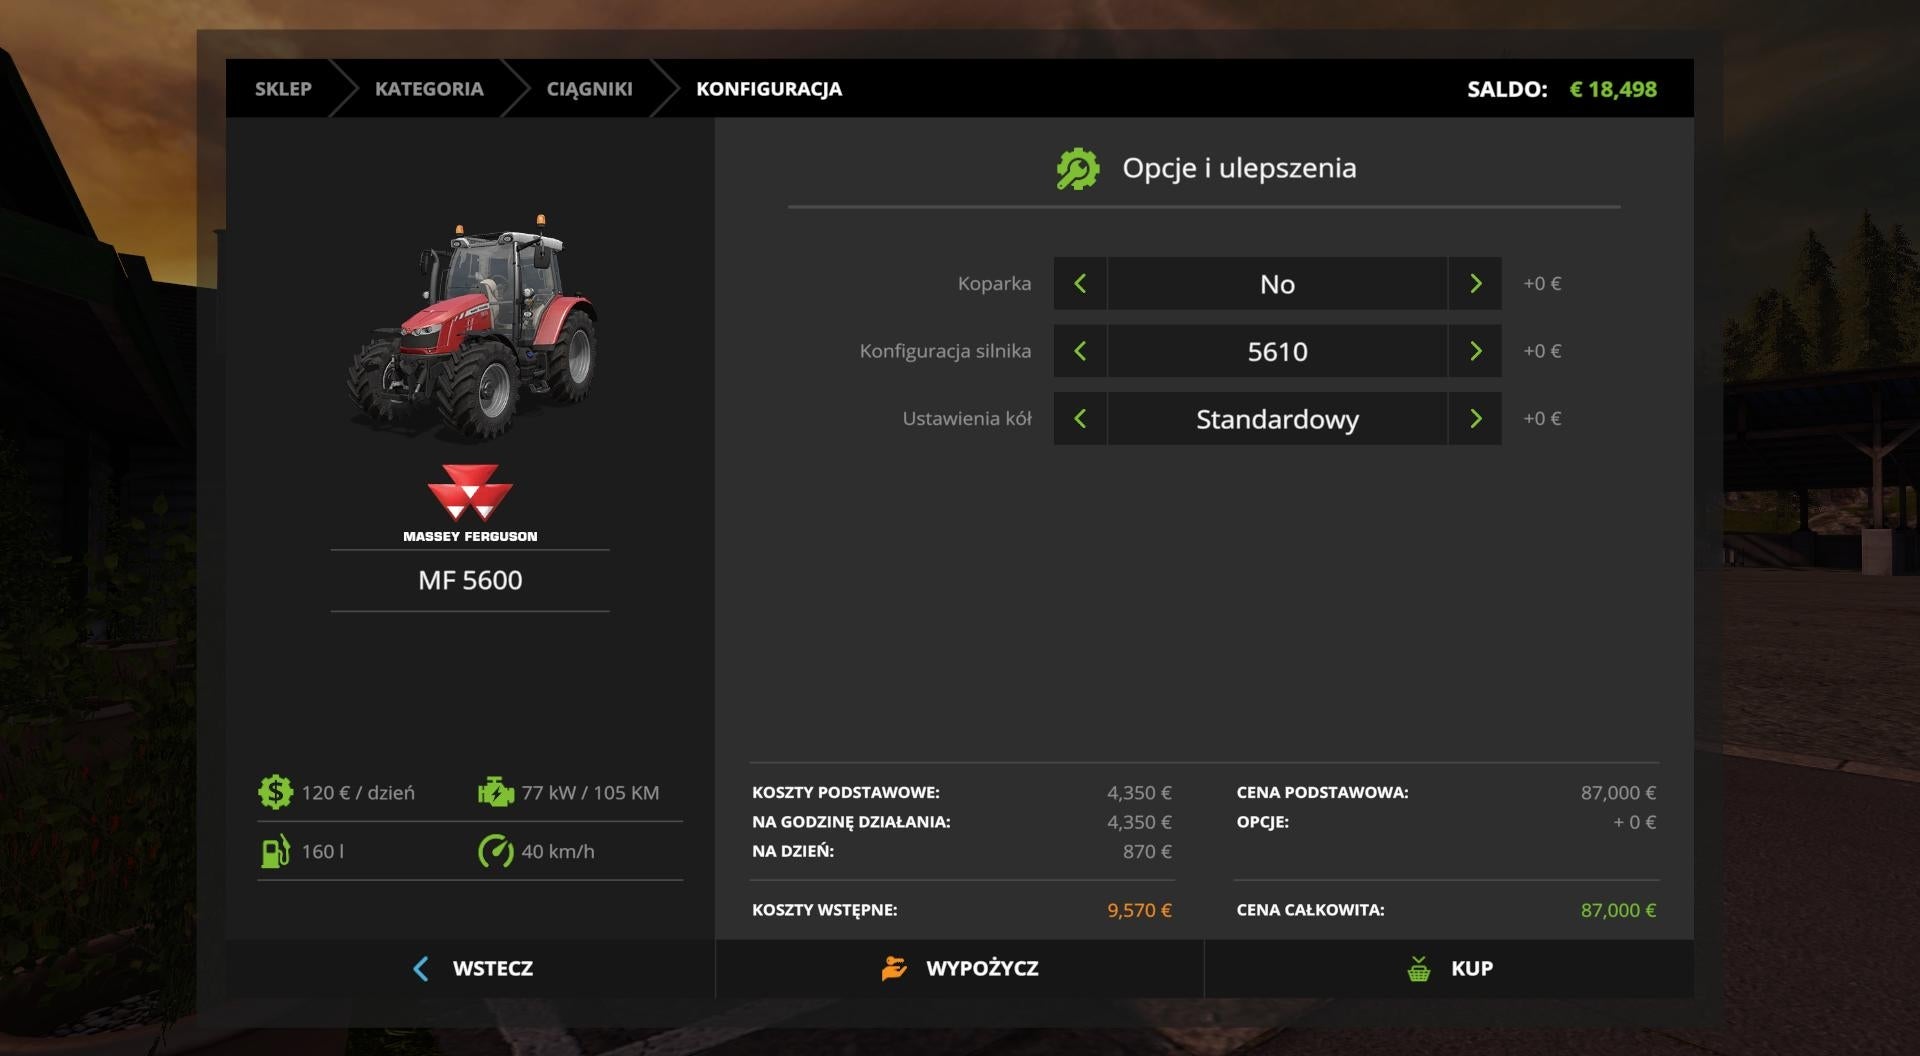Select previous Koparka option
1920x1056 pixels.
click(1080, 284)
